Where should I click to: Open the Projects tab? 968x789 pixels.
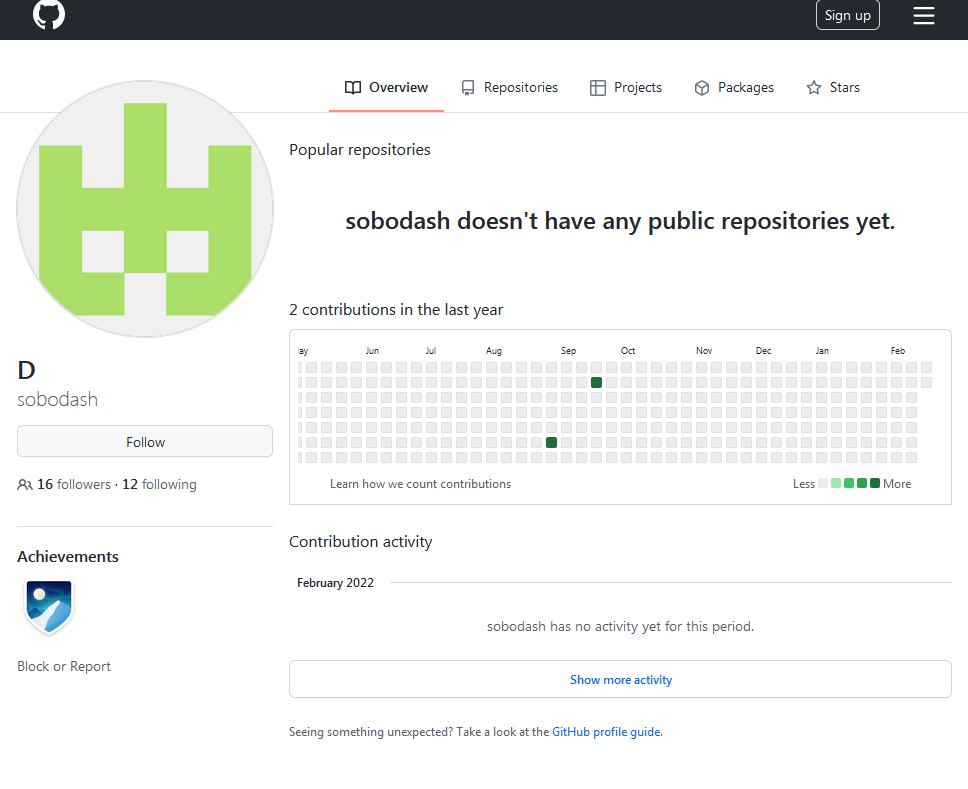pos(626,88)
